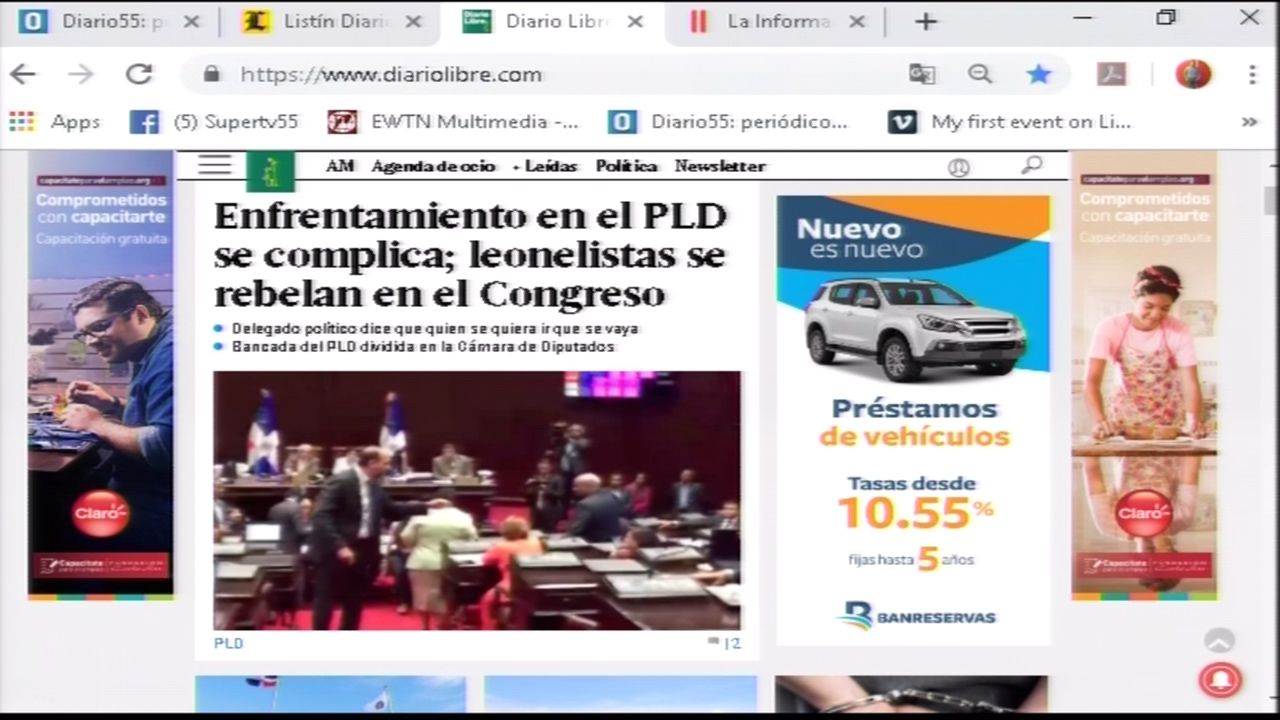This screenshot has height=720, width=1280.
Task: Toggle the bookmark star for this page
Action: click(x=1039, y=74)
